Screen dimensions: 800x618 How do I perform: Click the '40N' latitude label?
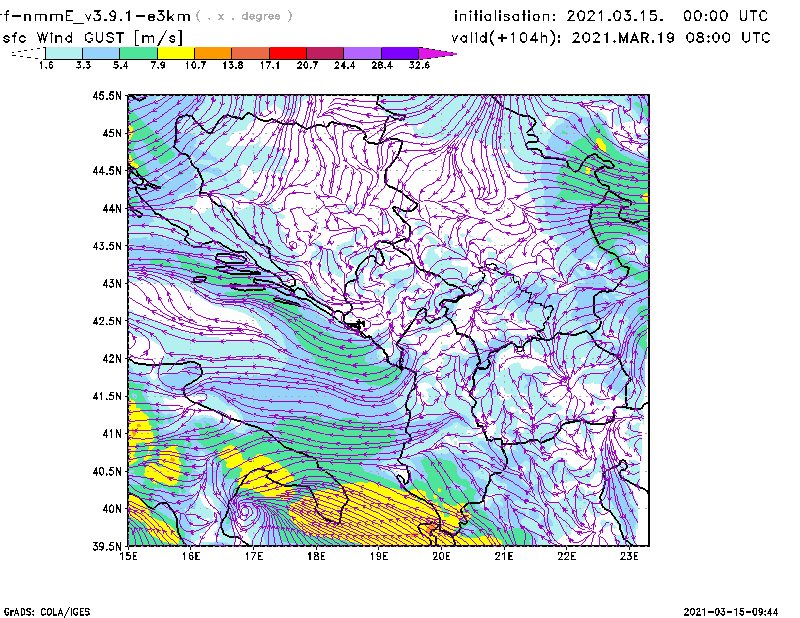[x=112, y=509]
